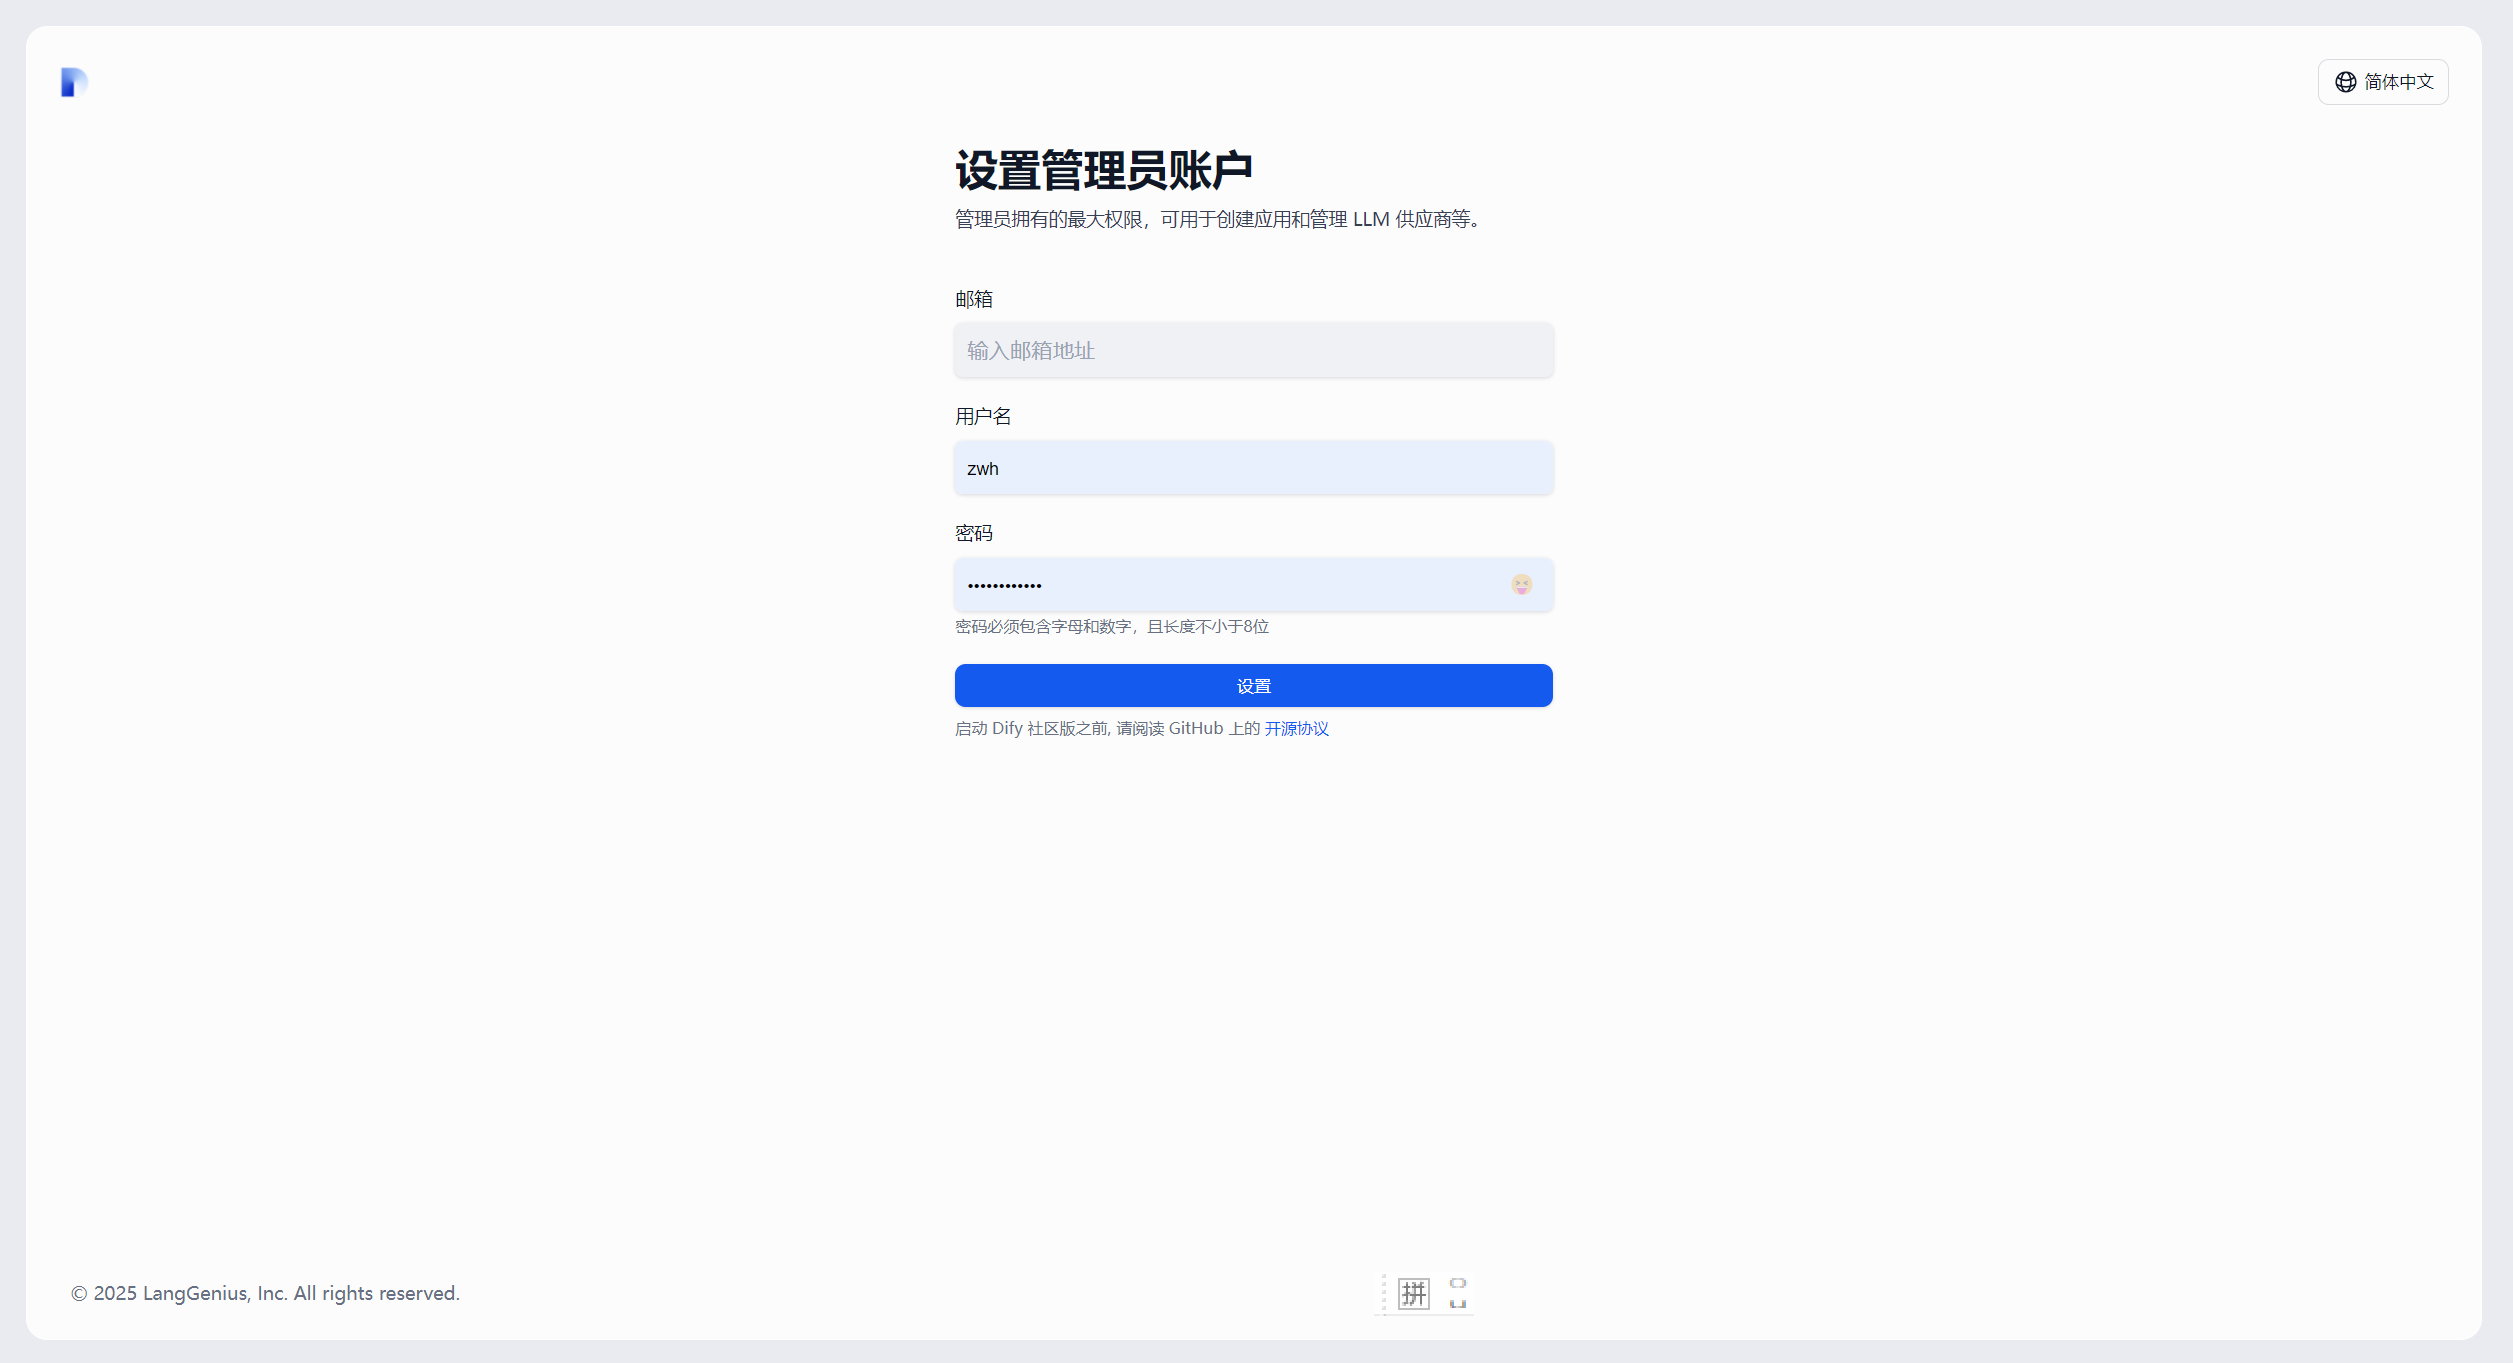Screen dimensions: 2513x1363
Task: Click the Dify logo in top-left corner
Action: point(74,82)
